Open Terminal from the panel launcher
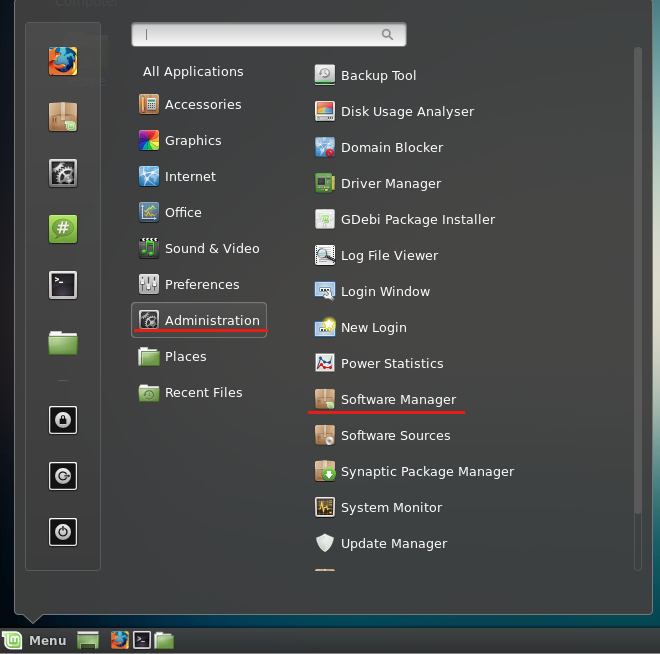This screenshot has width=660, height=654. pyautogui.click(x=142, y=641)
